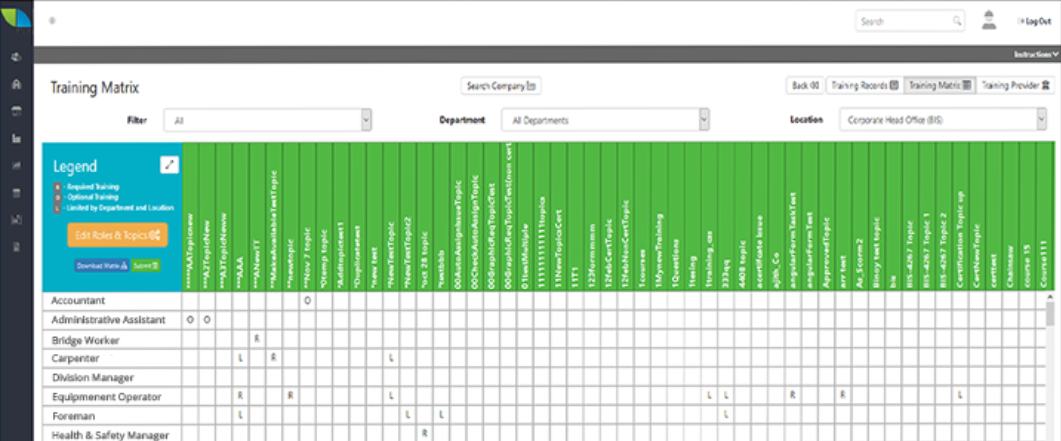This screenshot has width=1061, height=441.
Task: Click the small circle icon in the top header
Action: pos(52,20)
